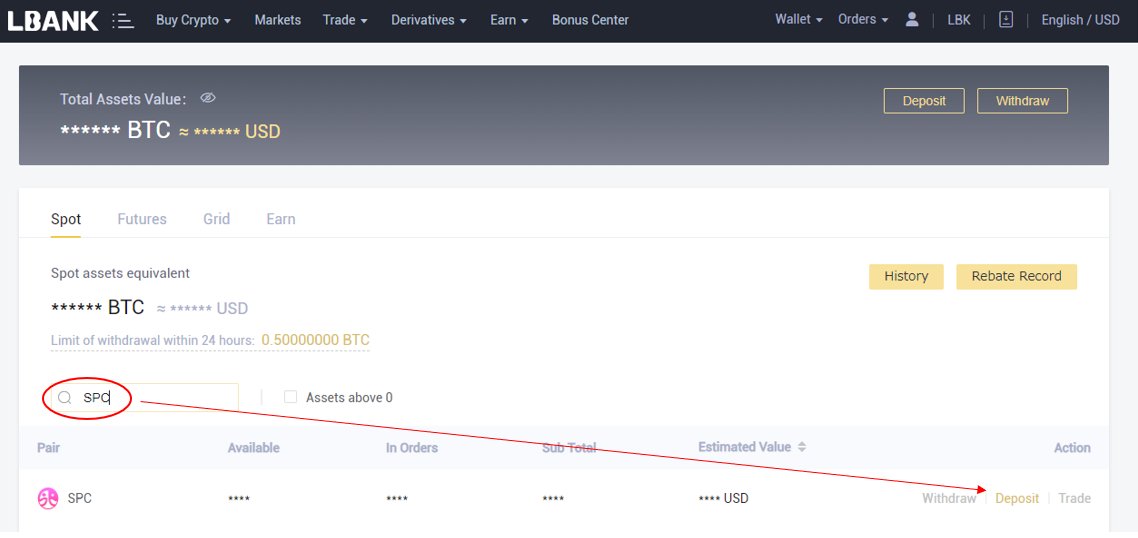
Task: Open the Bonus Center page
Action: coord(590,20)
